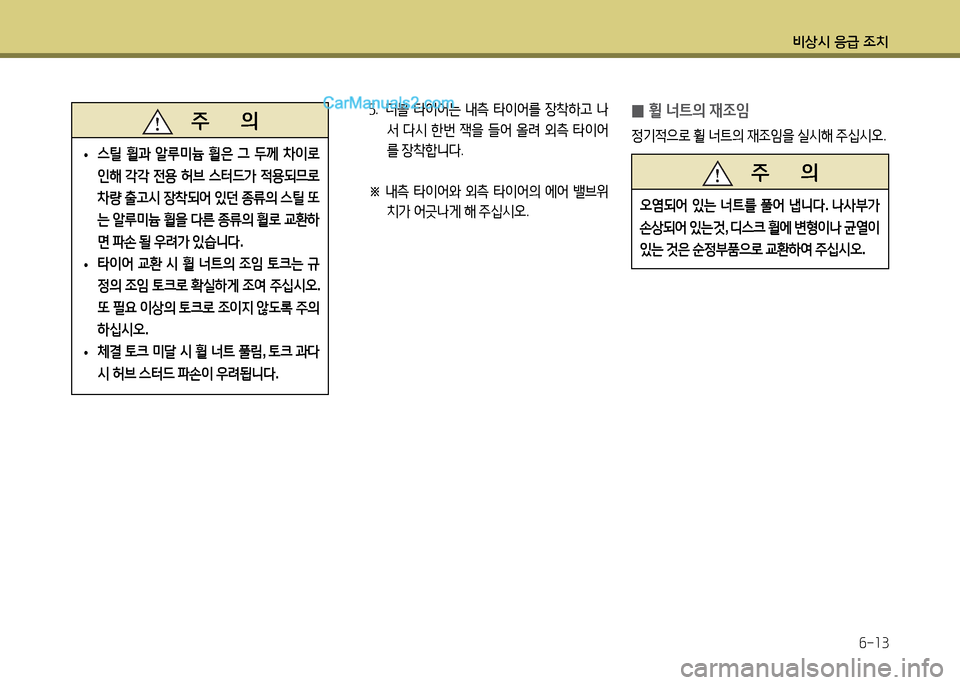Click the caution text about 허브 스터드 파손이 우려됩니다
This screenshot has width=960, height=685.
[x=188, y=375]
